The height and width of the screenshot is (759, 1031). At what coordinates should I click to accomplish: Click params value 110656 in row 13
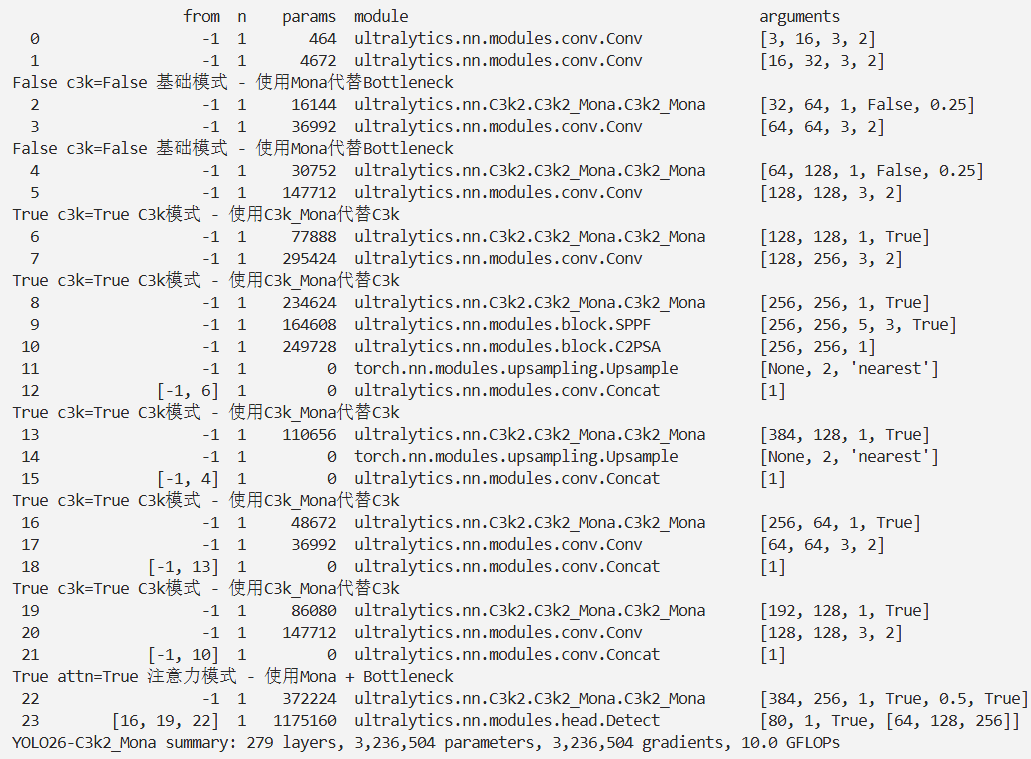309,435
